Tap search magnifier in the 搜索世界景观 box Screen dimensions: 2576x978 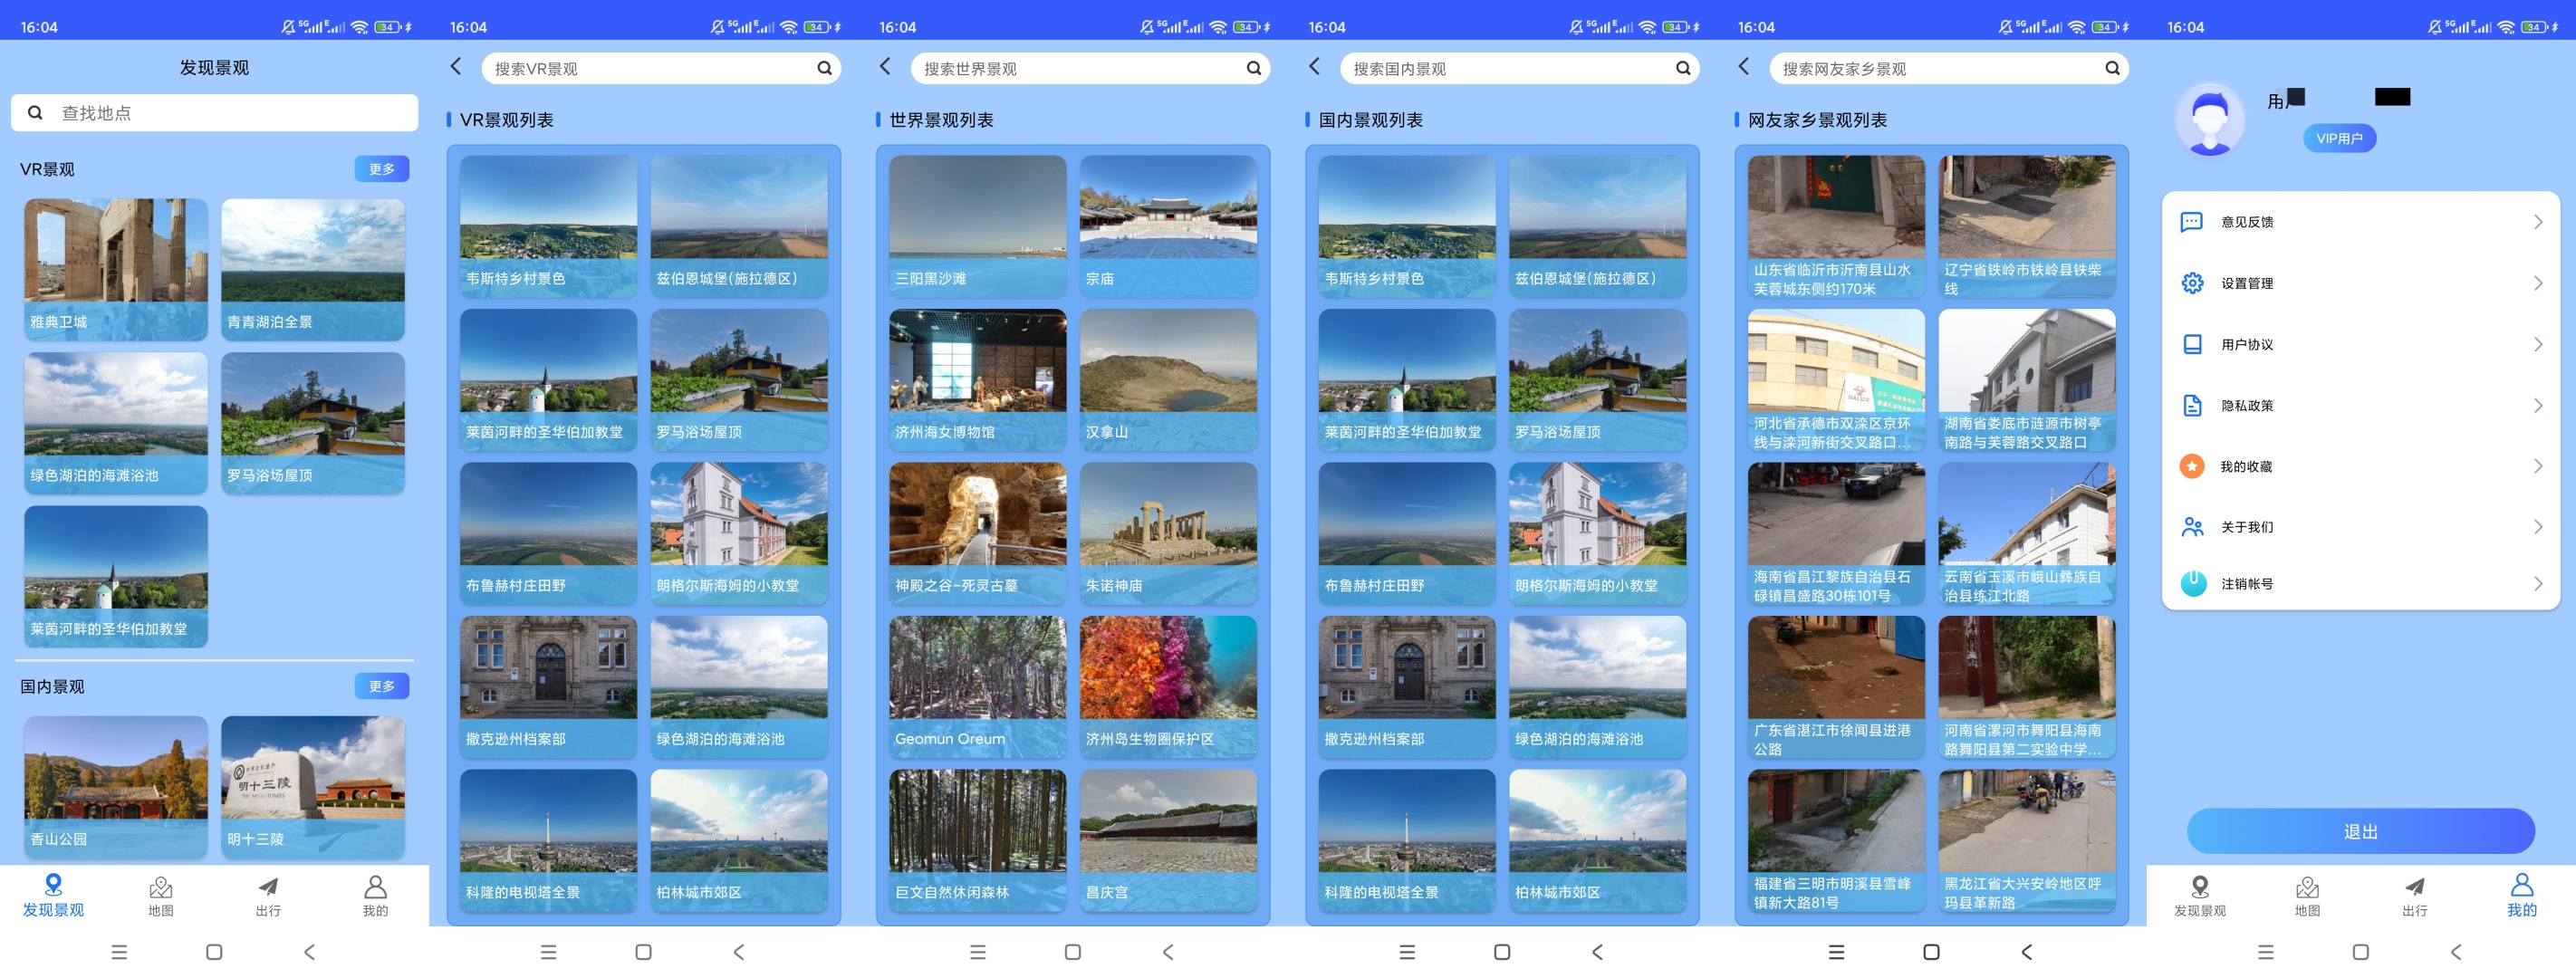pos(1253,68)
